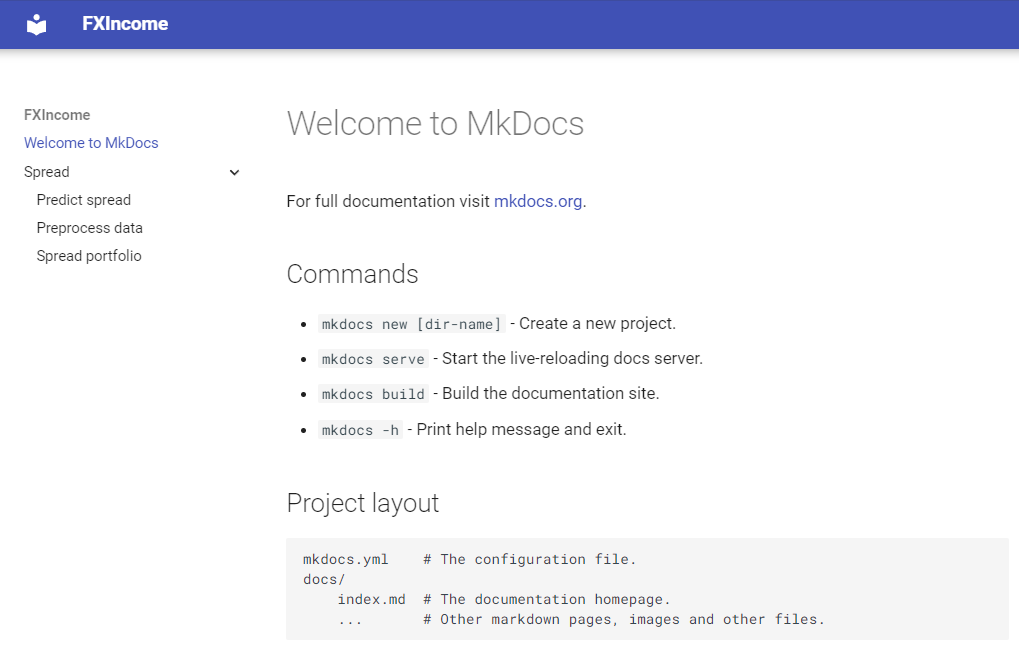Follow the mkdocs.org hyperlink
The image size is (1019, 668).
pyautogui.click(x=538, y=201)
